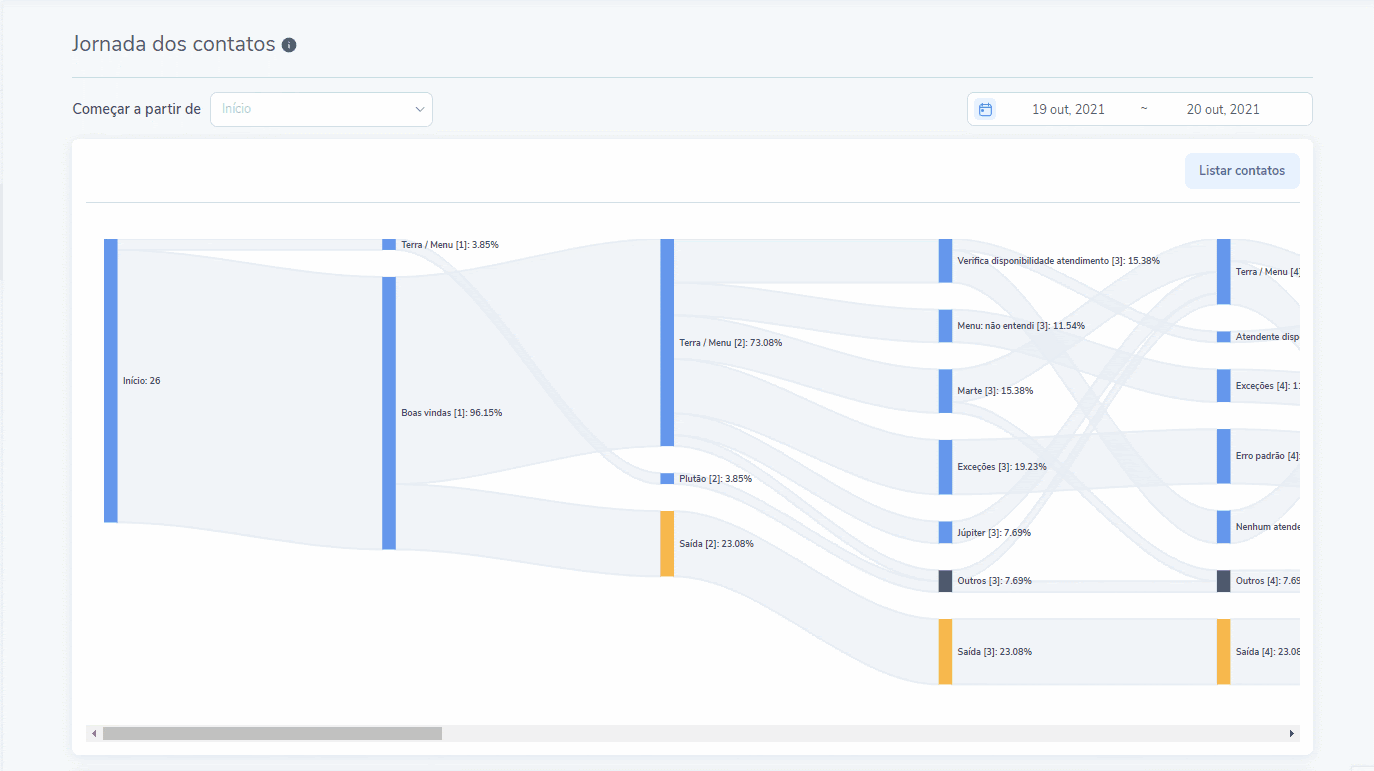Select the Exceções [3] node bar
This screenshot has width=1374, height=771.
click(945, 466)
